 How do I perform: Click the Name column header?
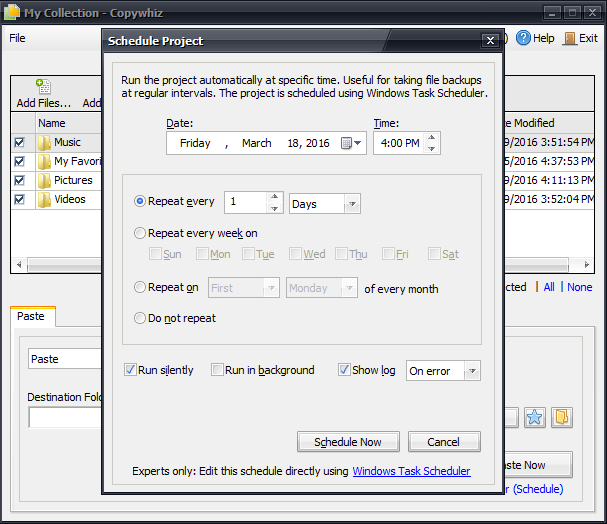coord(68,123)
